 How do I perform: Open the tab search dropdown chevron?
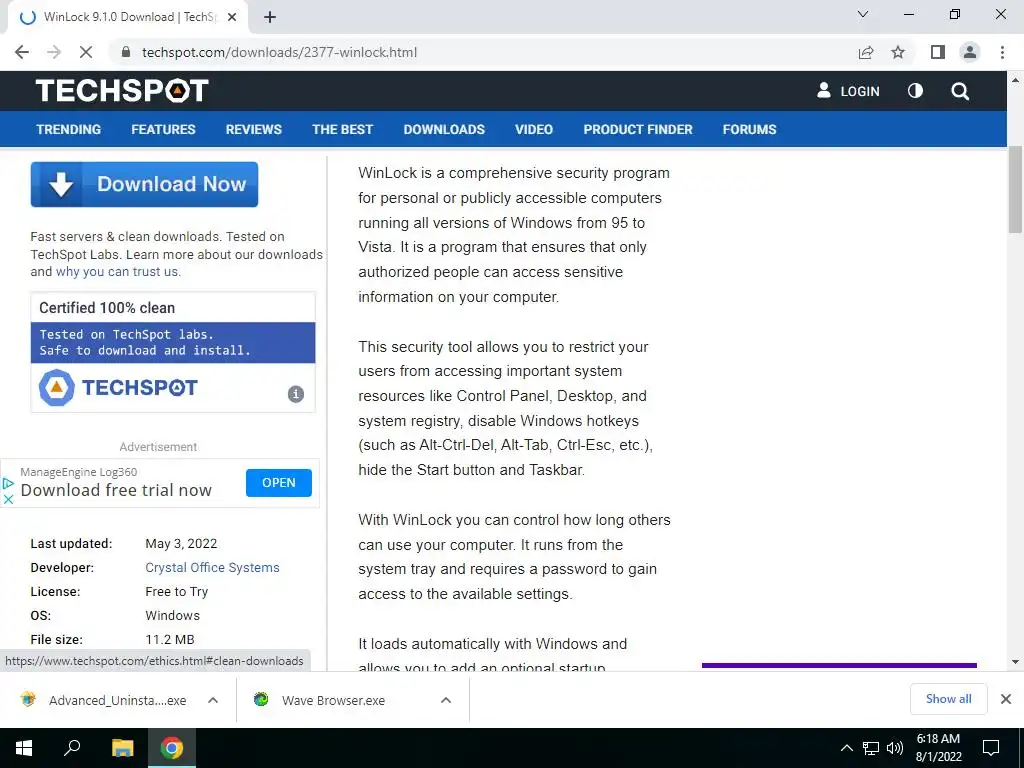coord(863,14)
